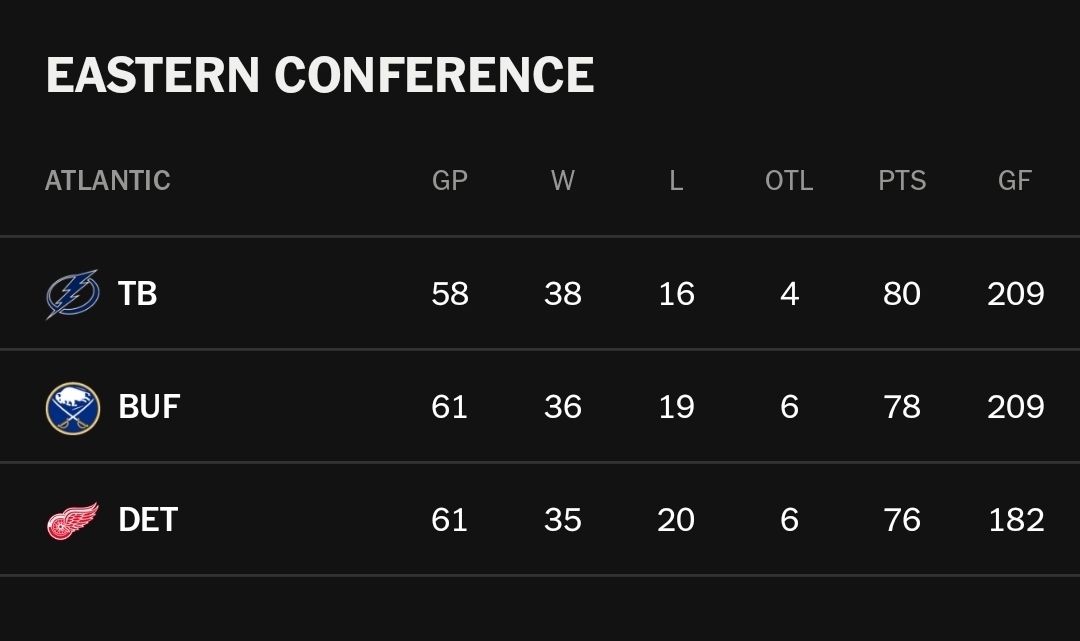Select Buffalo's 36 wins cell
The height and width of the screenshot is (641, 1080).
pos(563,407)
